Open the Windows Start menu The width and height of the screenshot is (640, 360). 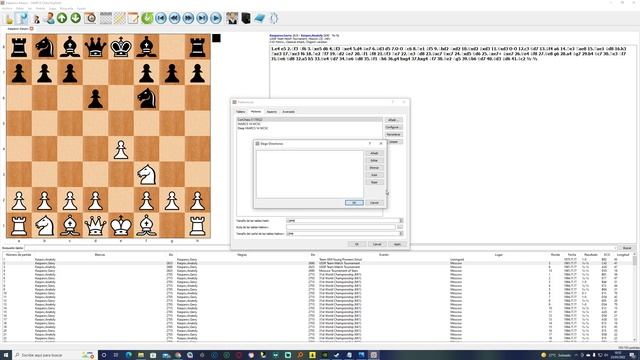6,355
